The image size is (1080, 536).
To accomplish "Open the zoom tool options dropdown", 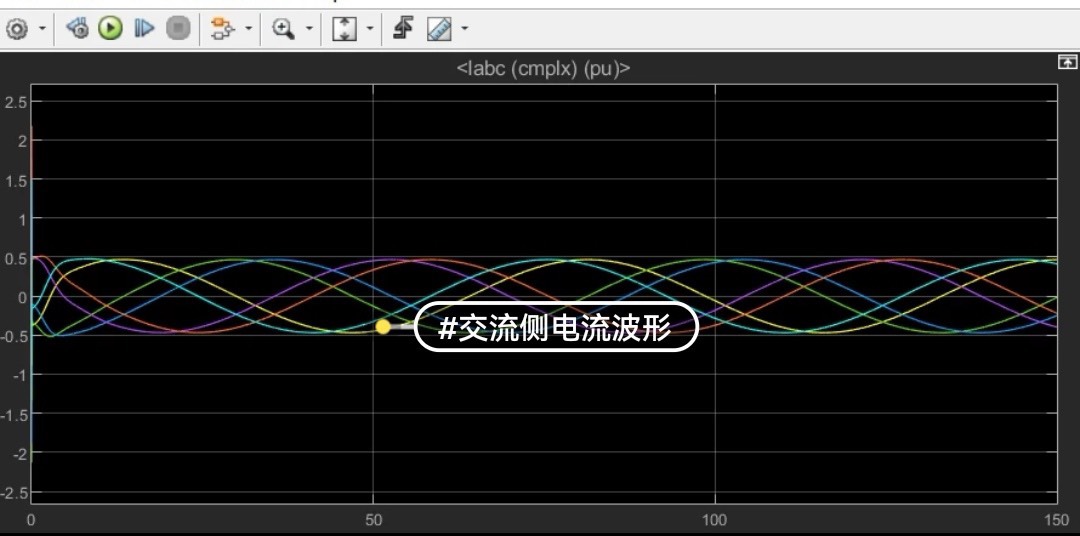I will (309, 29).
